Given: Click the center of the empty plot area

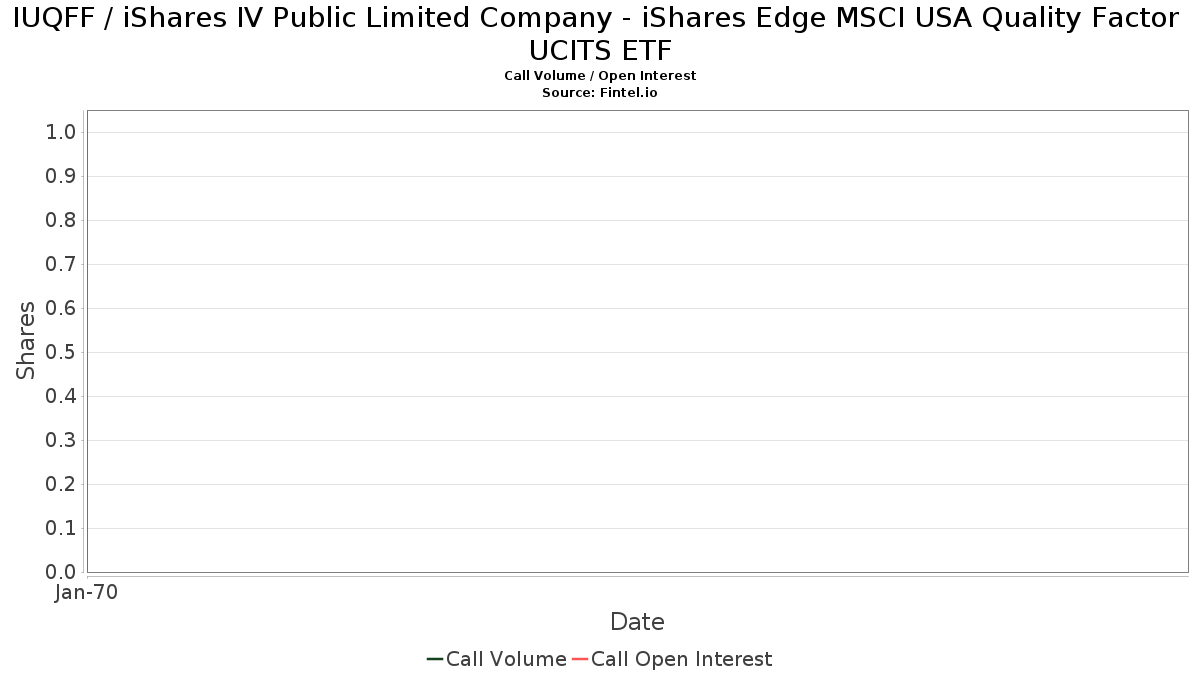Looking at the screenshot, I should point(637,341).
